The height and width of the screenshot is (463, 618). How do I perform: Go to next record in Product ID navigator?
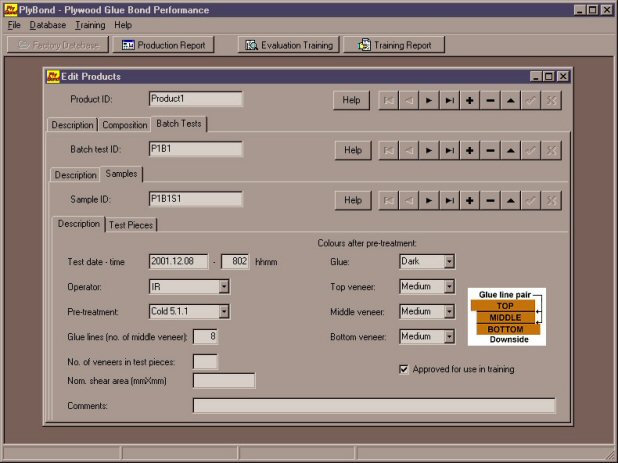[429, 100]
